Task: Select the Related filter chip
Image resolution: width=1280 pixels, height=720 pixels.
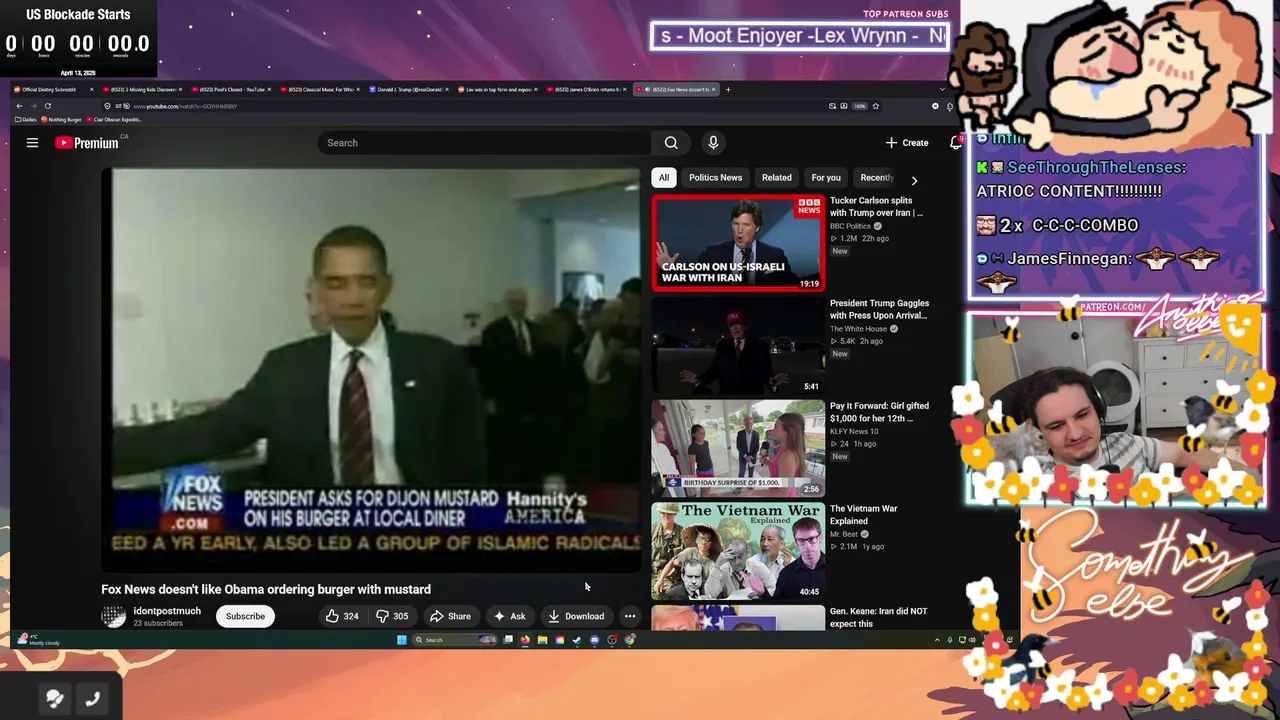Action: [776, 178]
